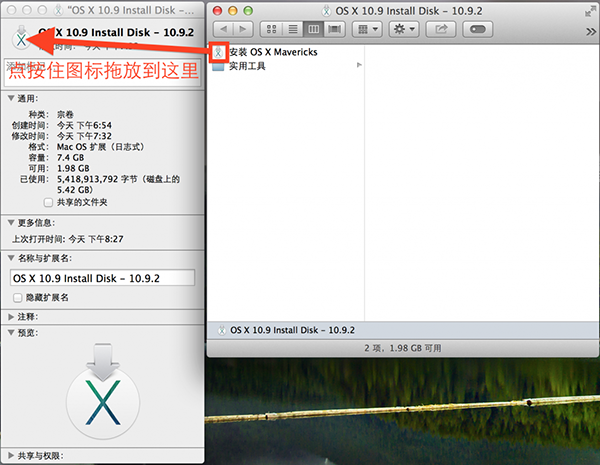
Task: Click the 上次打开时间 今天 下午8:27 line
Action: pyautogui.click(x=68, y=239)
